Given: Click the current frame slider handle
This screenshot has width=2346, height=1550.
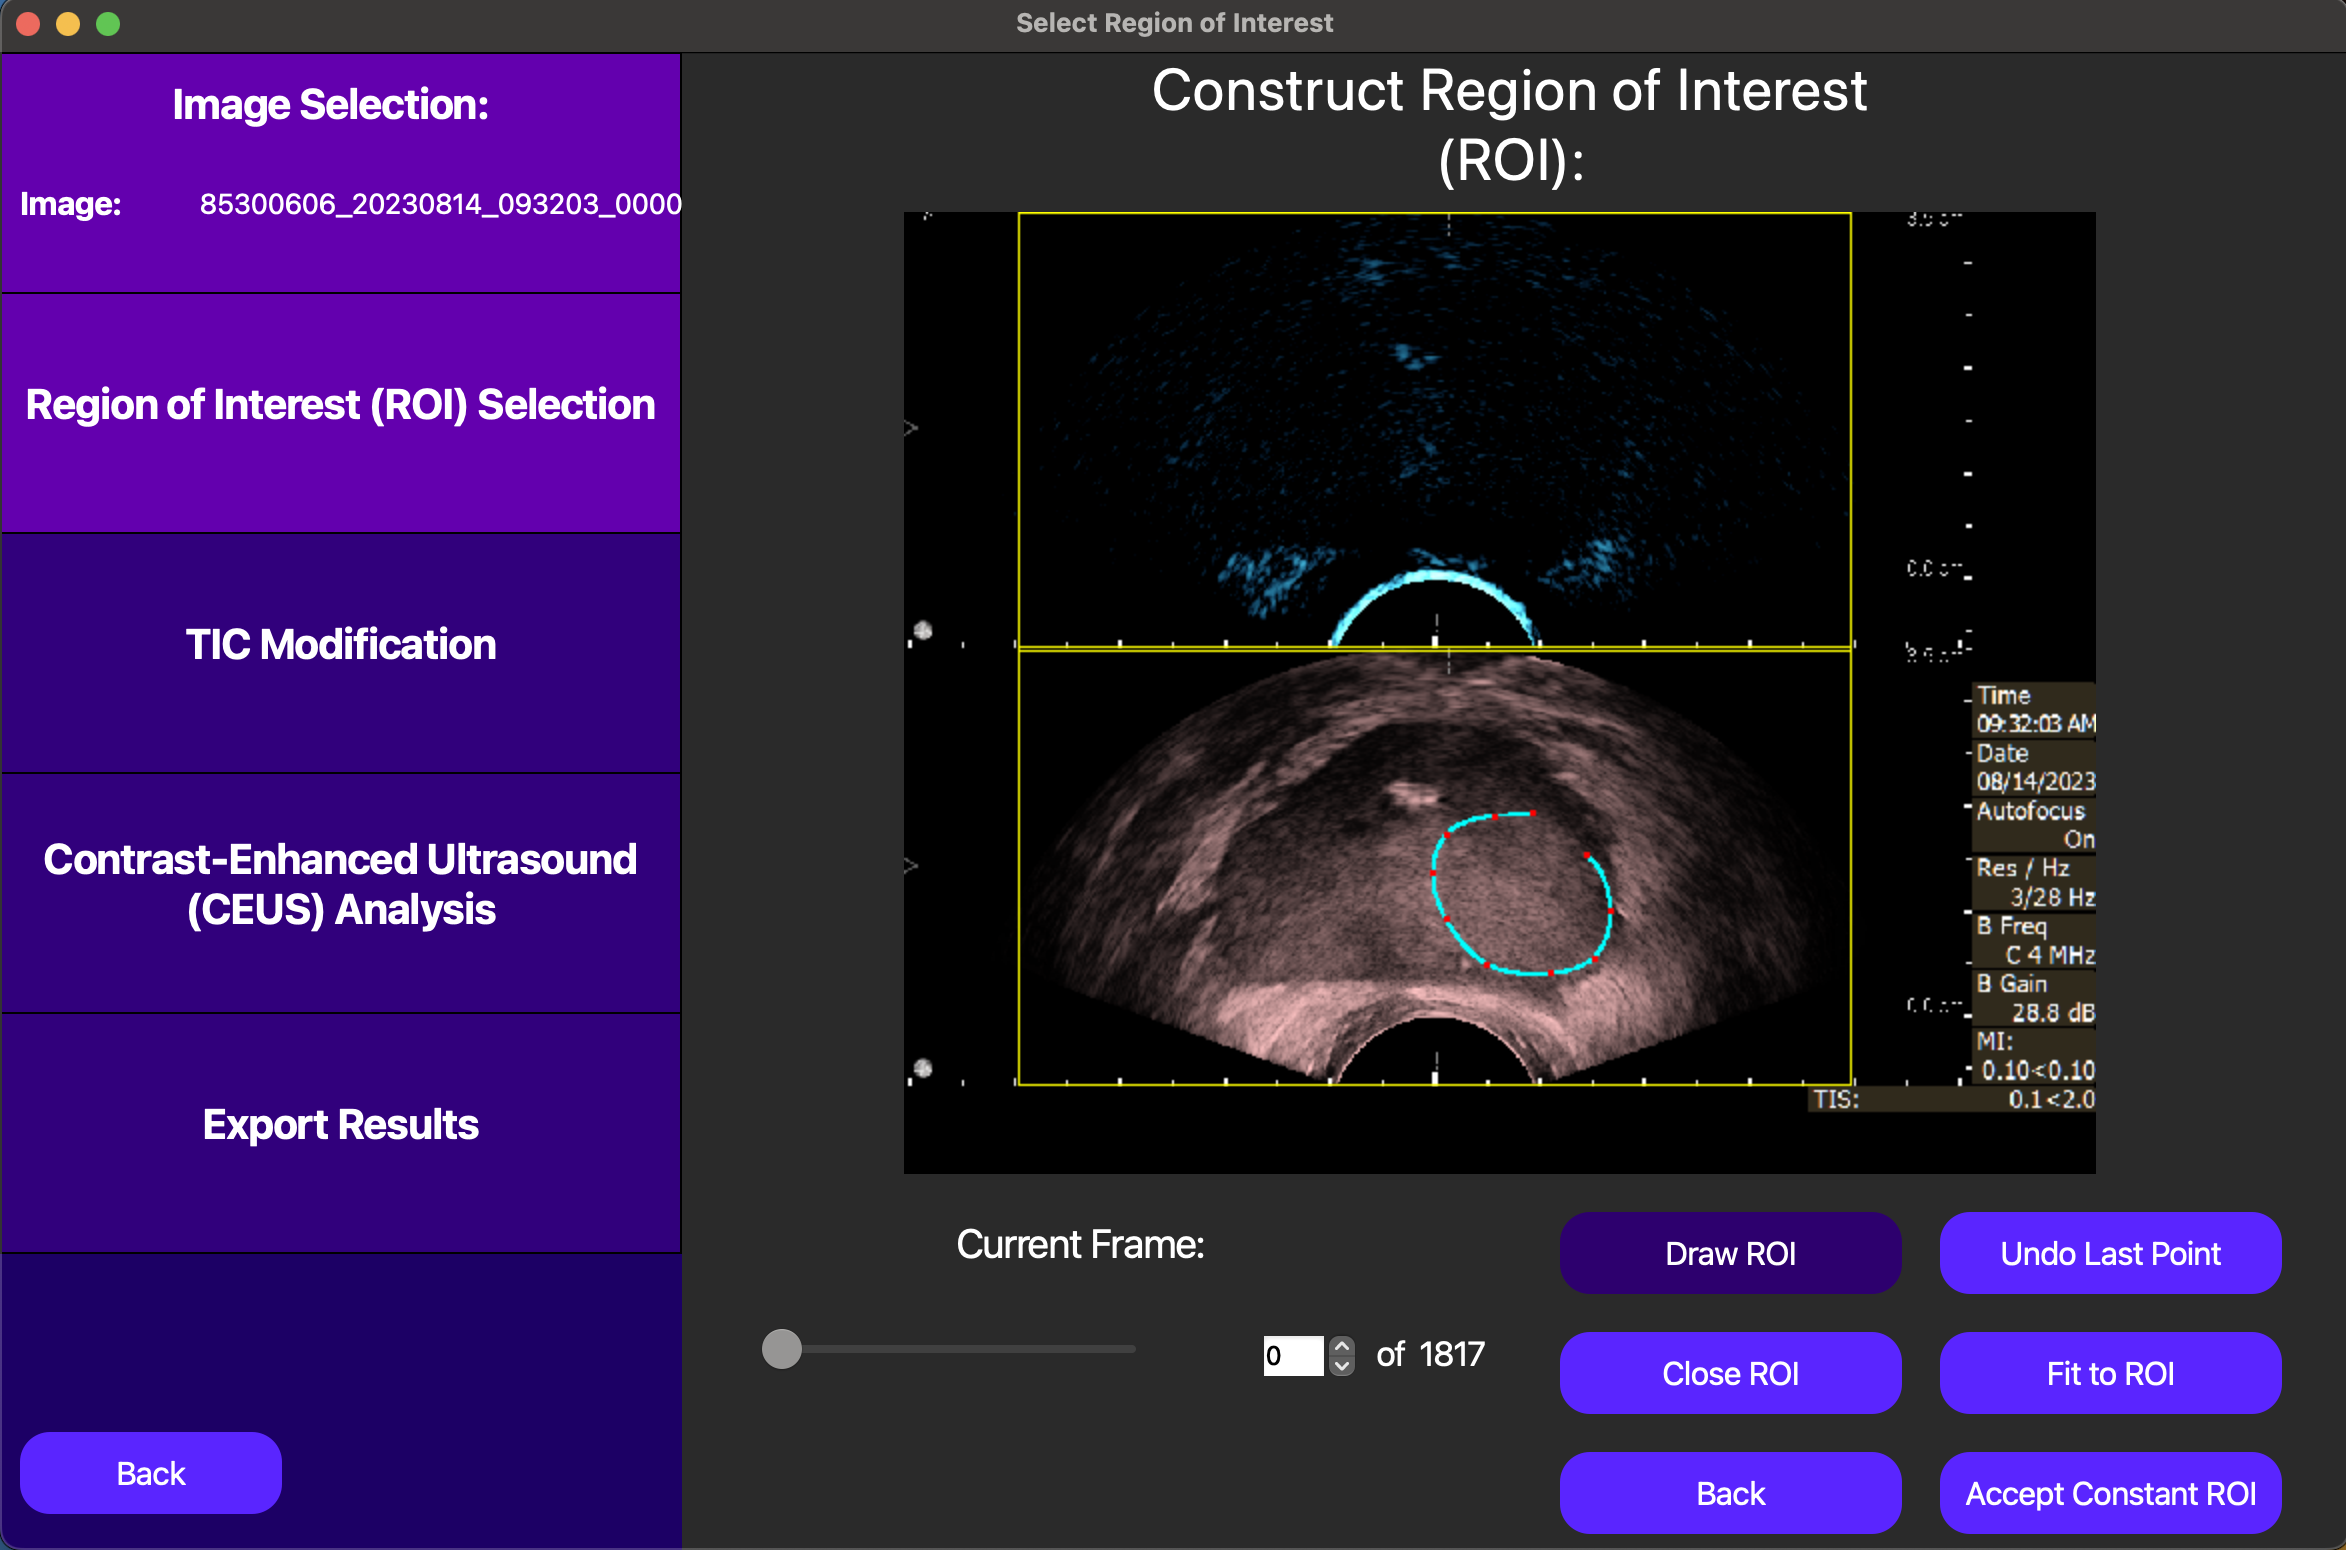Looking at the screenshot, I should (782, 1349).
